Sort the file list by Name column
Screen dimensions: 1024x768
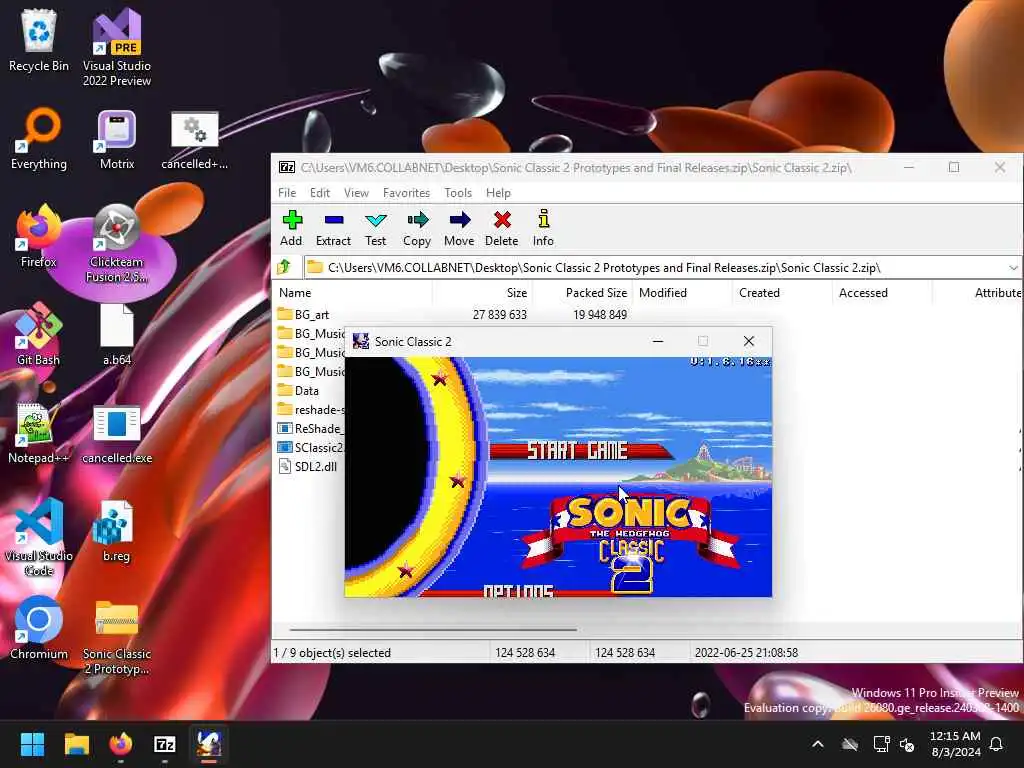point(353,293)
